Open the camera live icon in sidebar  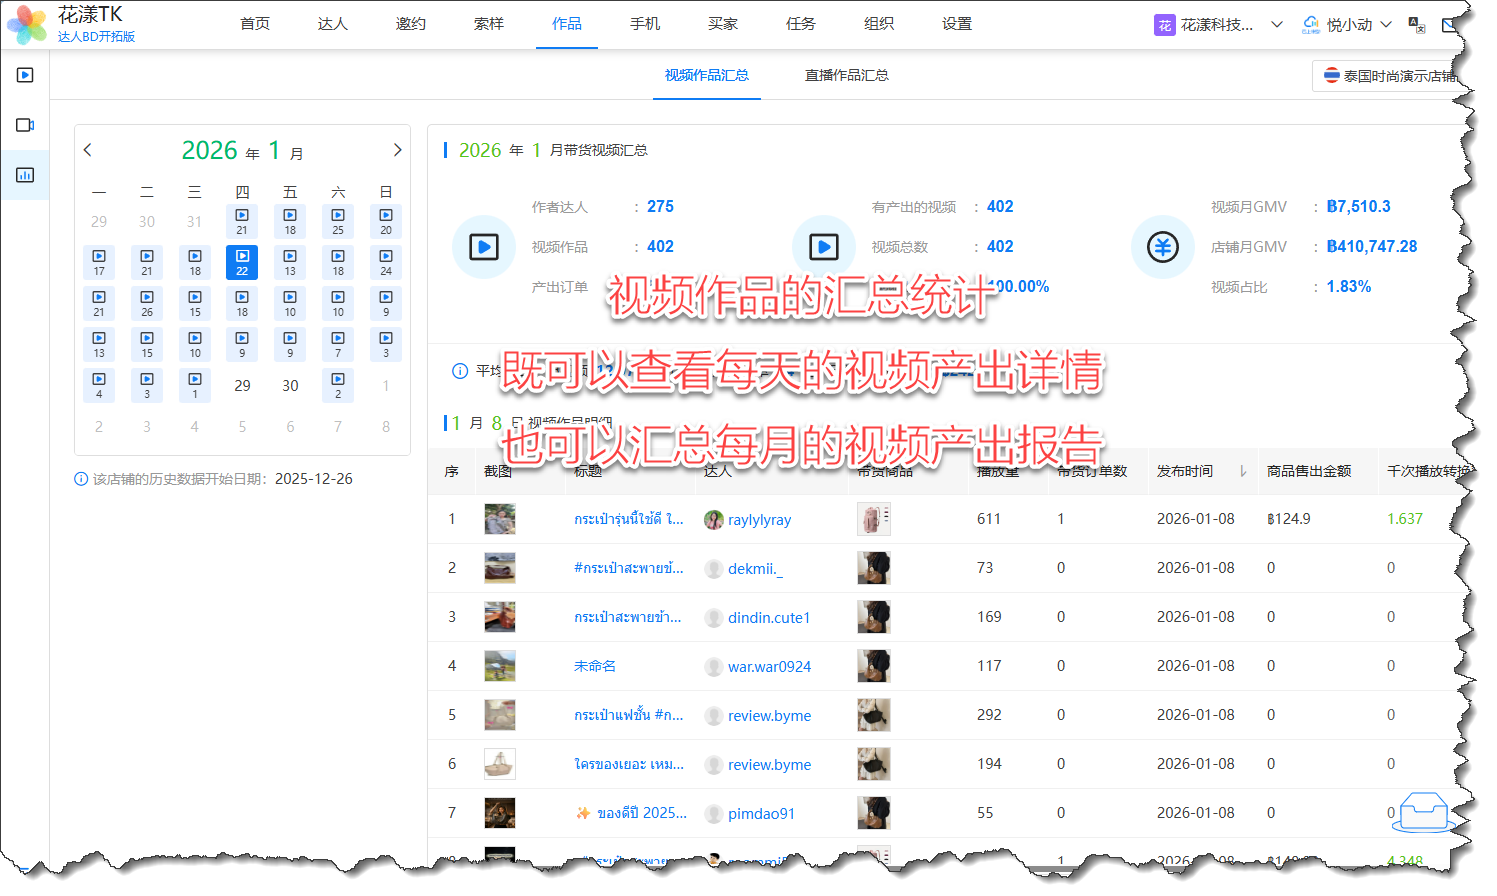25,125
